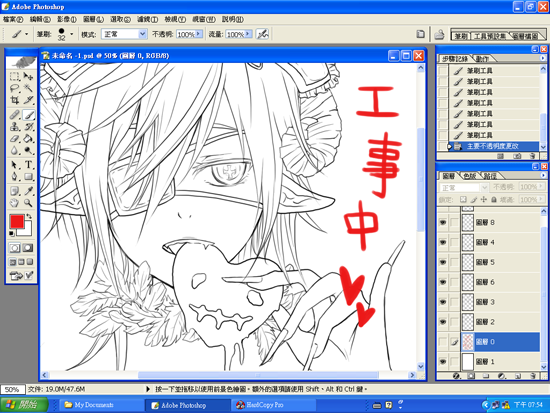Open the 檔案(F) menu
The width and height of the screenshot is (550, 413).
13,19
